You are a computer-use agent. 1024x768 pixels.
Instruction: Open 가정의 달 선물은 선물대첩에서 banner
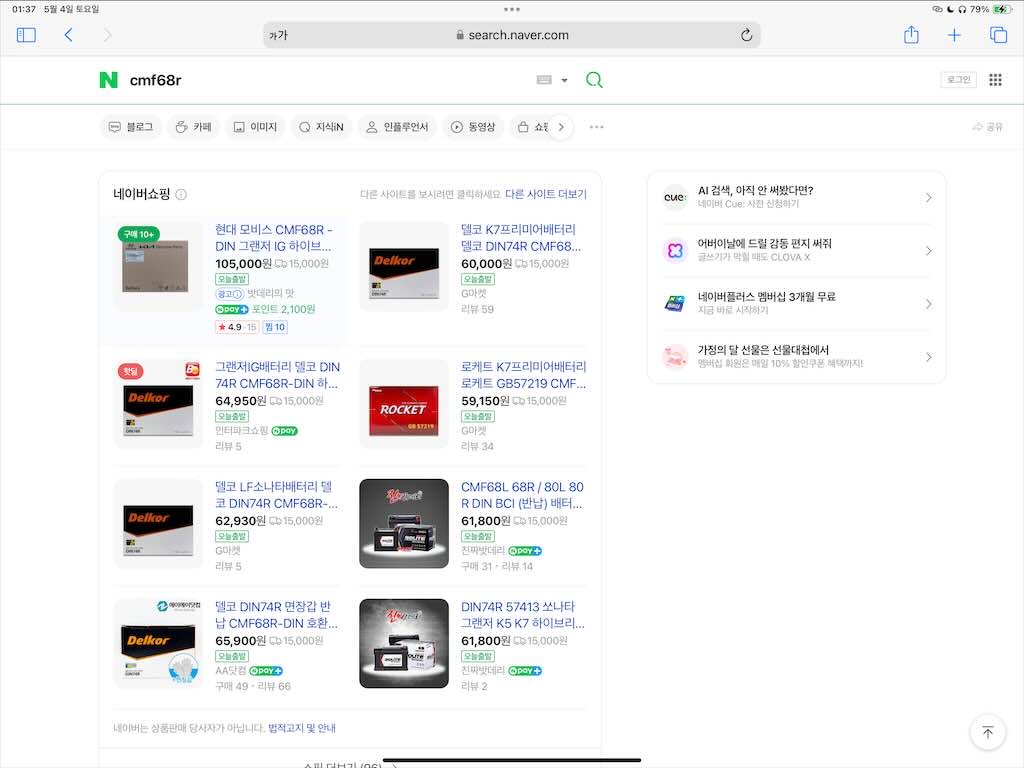point(796,357)
